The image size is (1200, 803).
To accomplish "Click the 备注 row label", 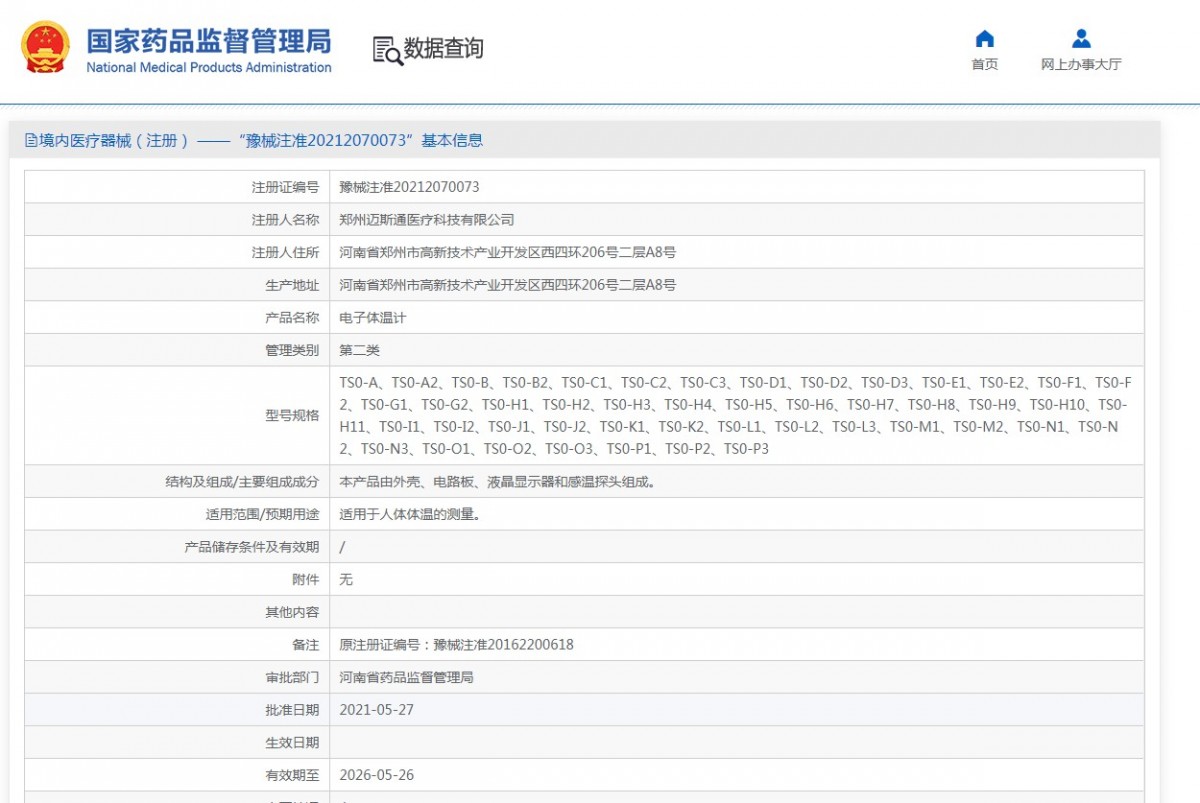I will coord(306,644).
